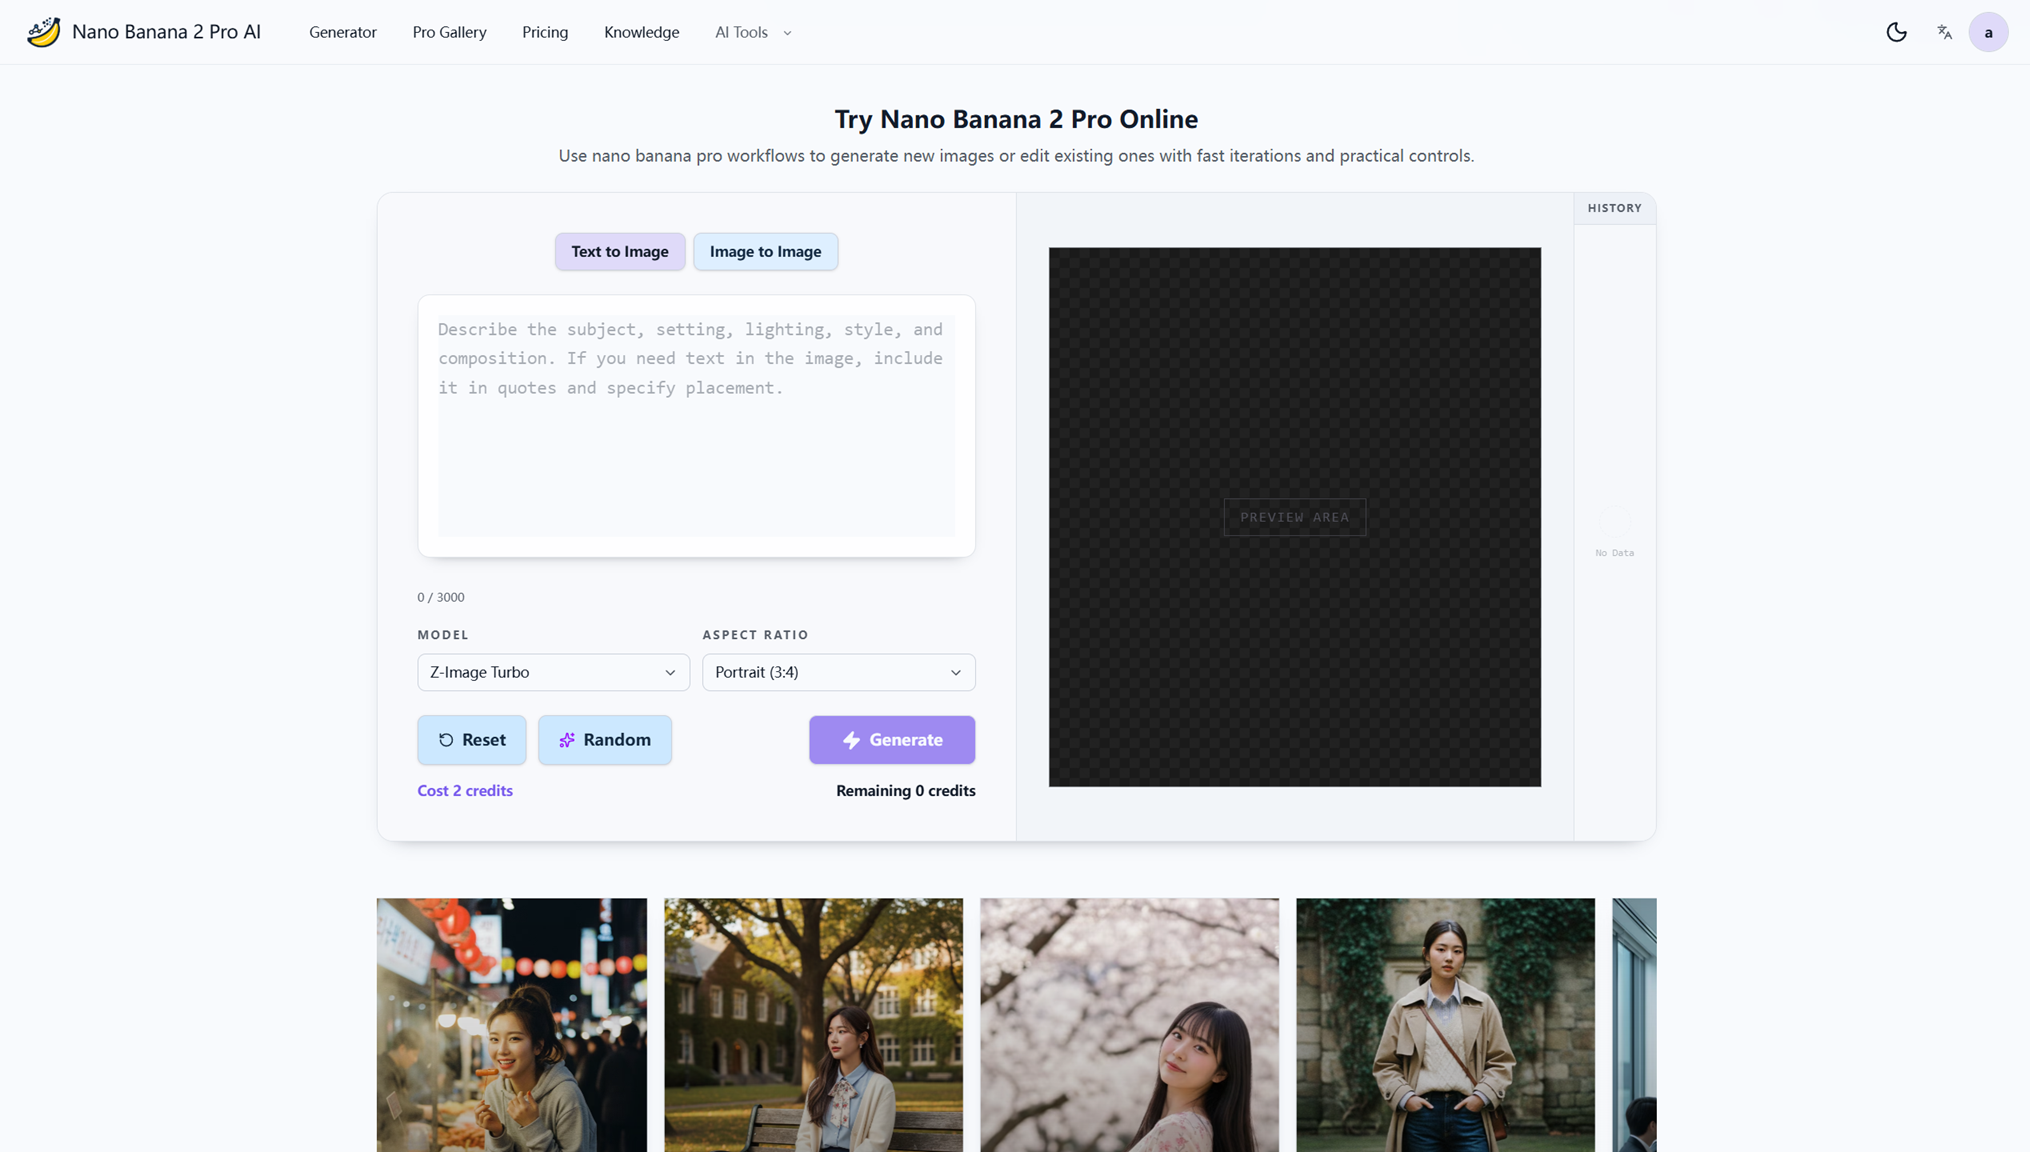
Task: Open the cherry blossom portrait thumbnail
Action: [1129, 1024]
